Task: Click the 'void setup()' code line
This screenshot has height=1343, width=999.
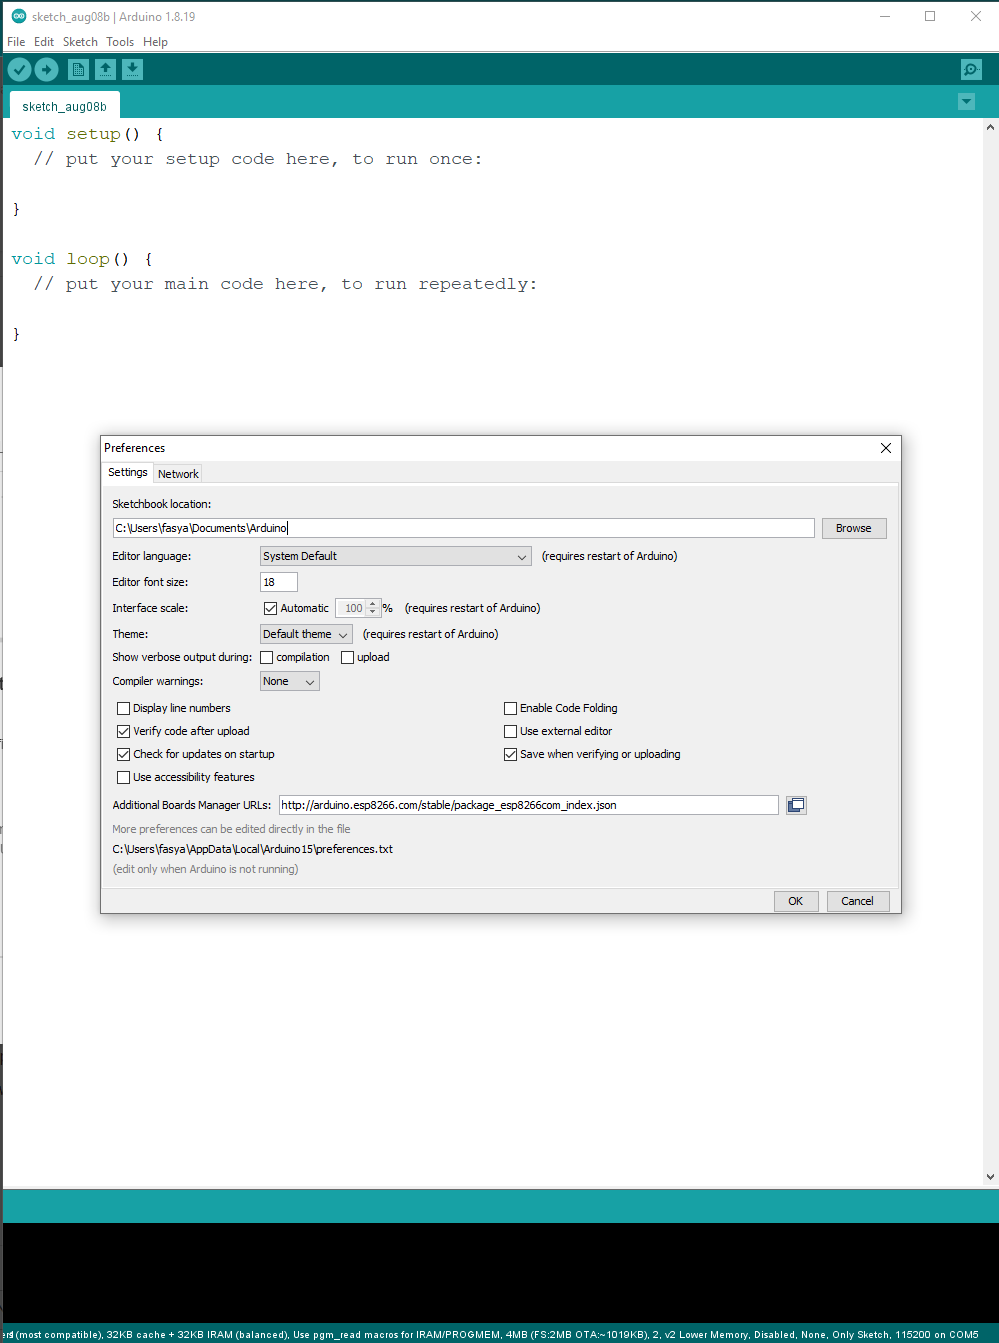Action: pos(88,134)
